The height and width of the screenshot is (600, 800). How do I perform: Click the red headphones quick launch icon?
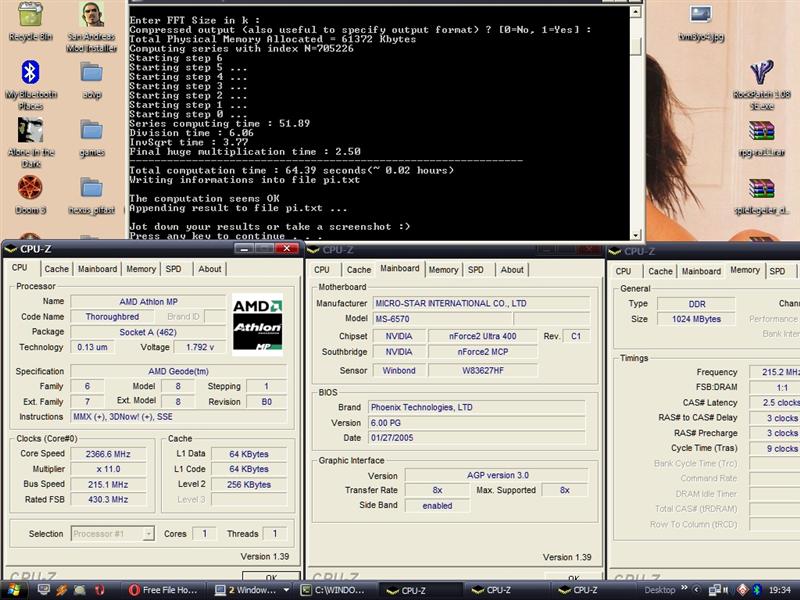click(99, 590)
